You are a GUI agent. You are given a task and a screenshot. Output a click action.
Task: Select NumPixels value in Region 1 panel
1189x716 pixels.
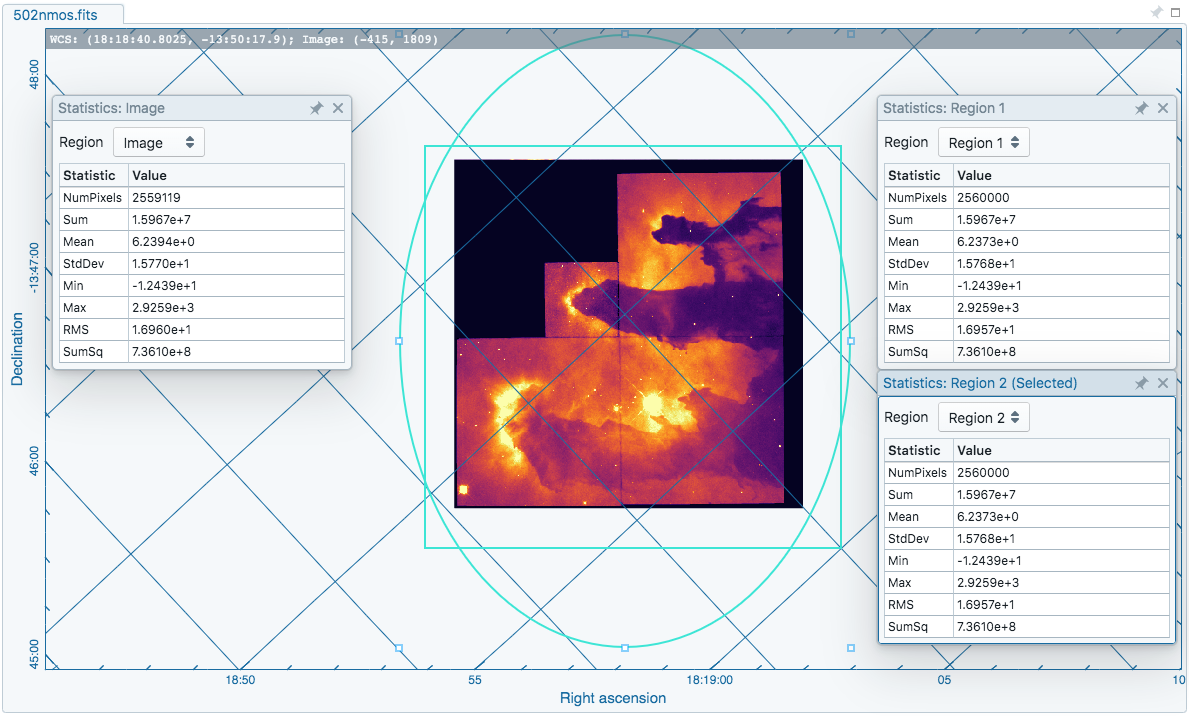tap(983, 197)
